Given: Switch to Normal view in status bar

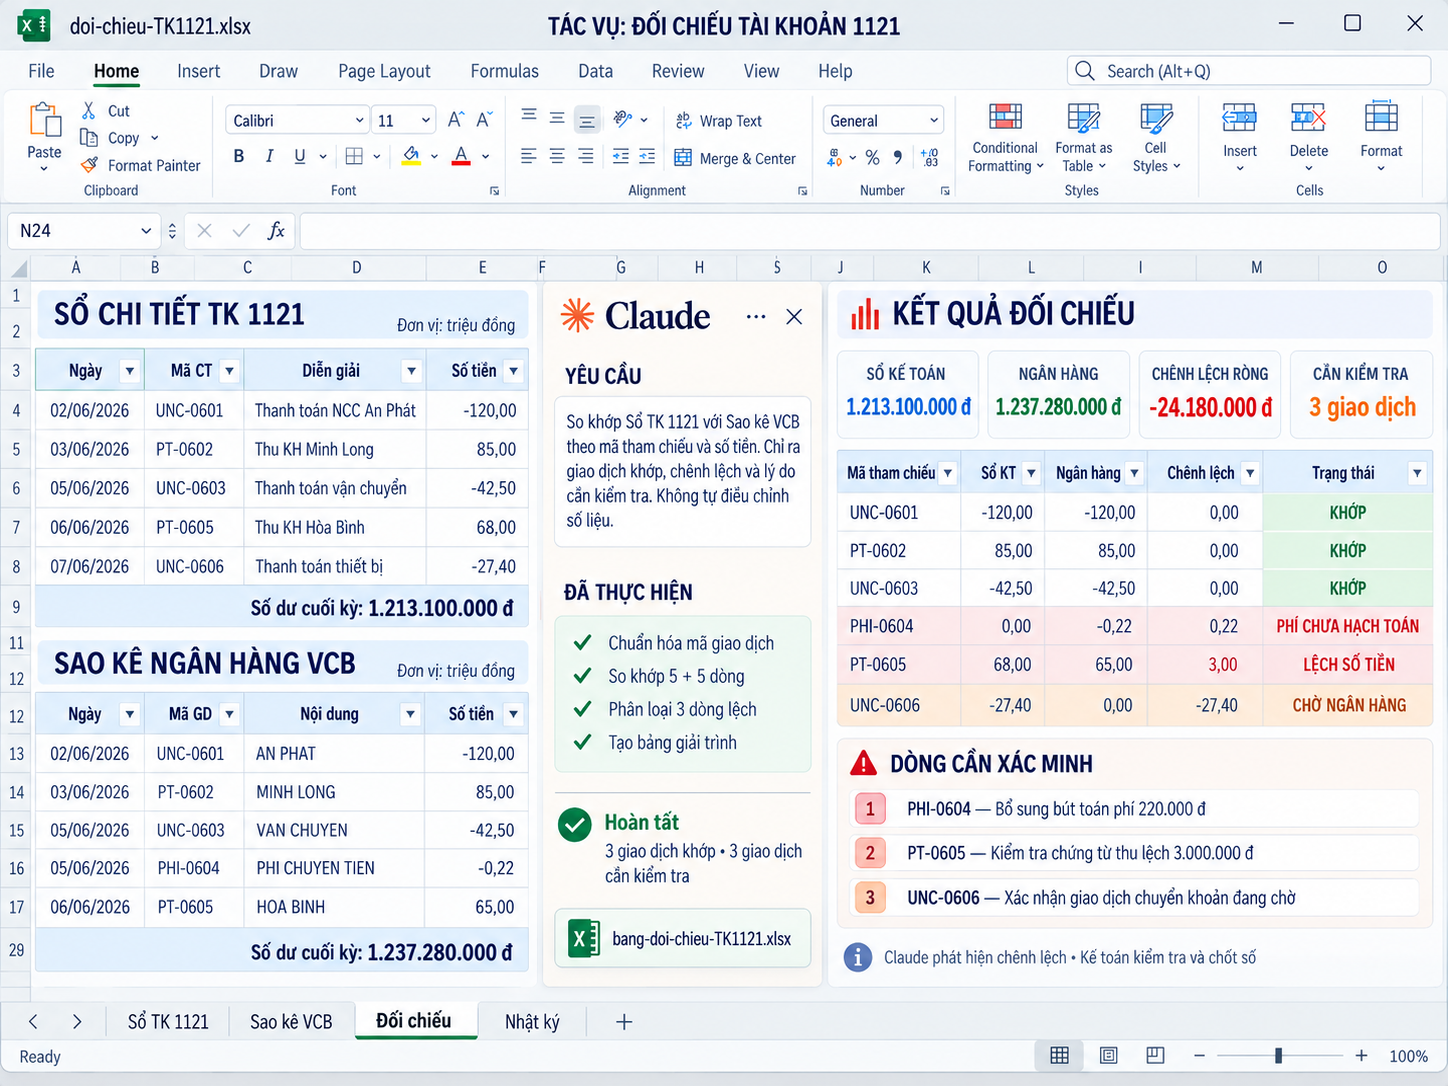Looking at the screenshot, I should pyautogui.click(x=1060, y=1056).
